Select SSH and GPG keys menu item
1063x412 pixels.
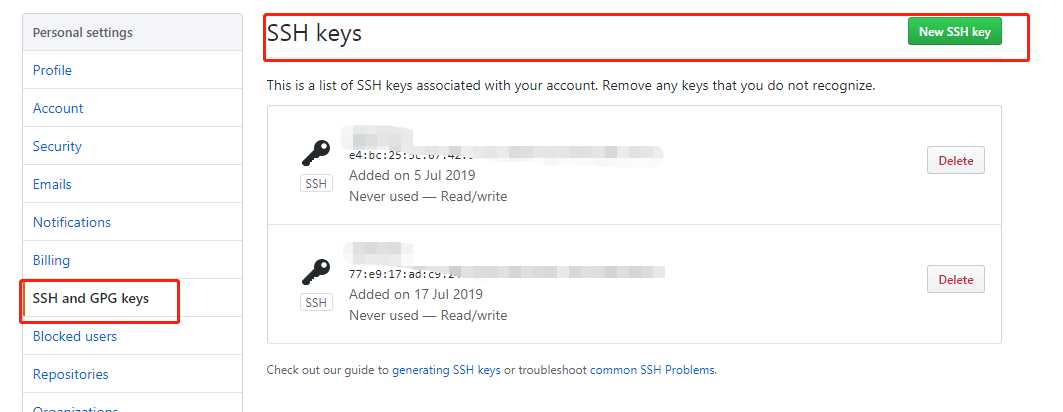[x=91, y=298]
